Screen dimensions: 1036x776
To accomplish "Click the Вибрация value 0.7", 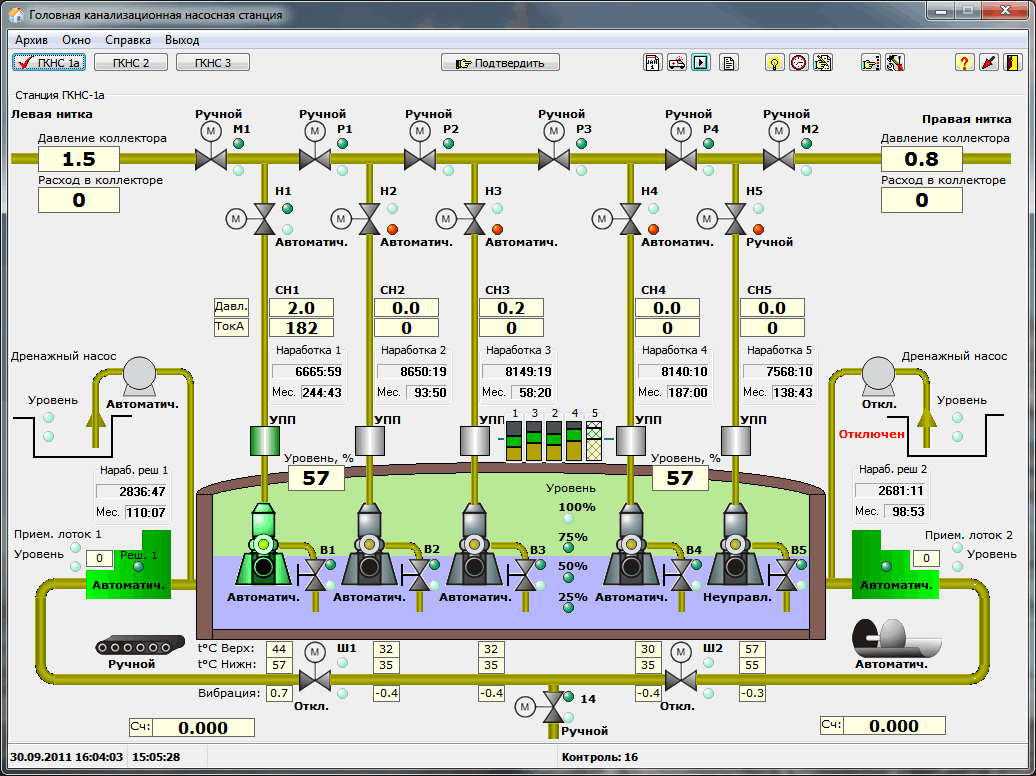I will (x=279, y=693).
